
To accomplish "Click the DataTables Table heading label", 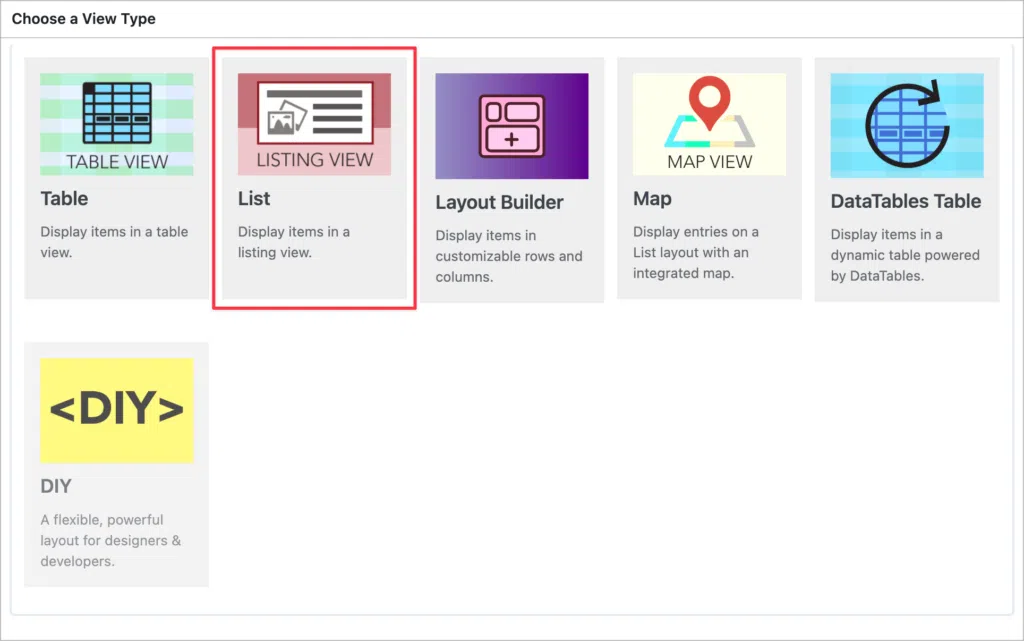I will [905, 201].
